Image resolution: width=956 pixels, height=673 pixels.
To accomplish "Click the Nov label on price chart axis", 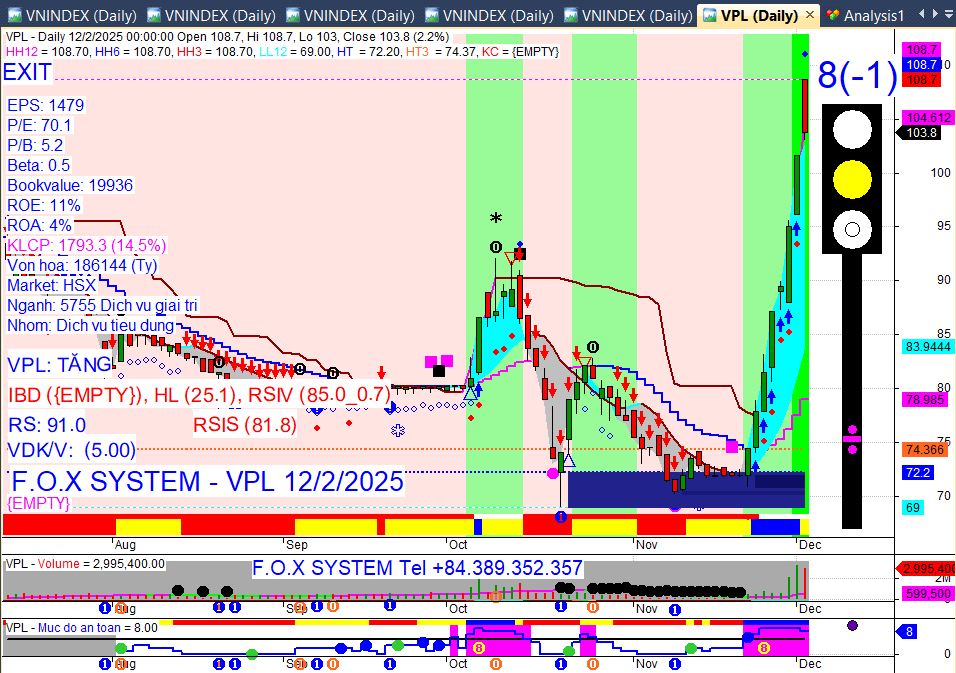I will pyautogui.click(x=646, y=544).
